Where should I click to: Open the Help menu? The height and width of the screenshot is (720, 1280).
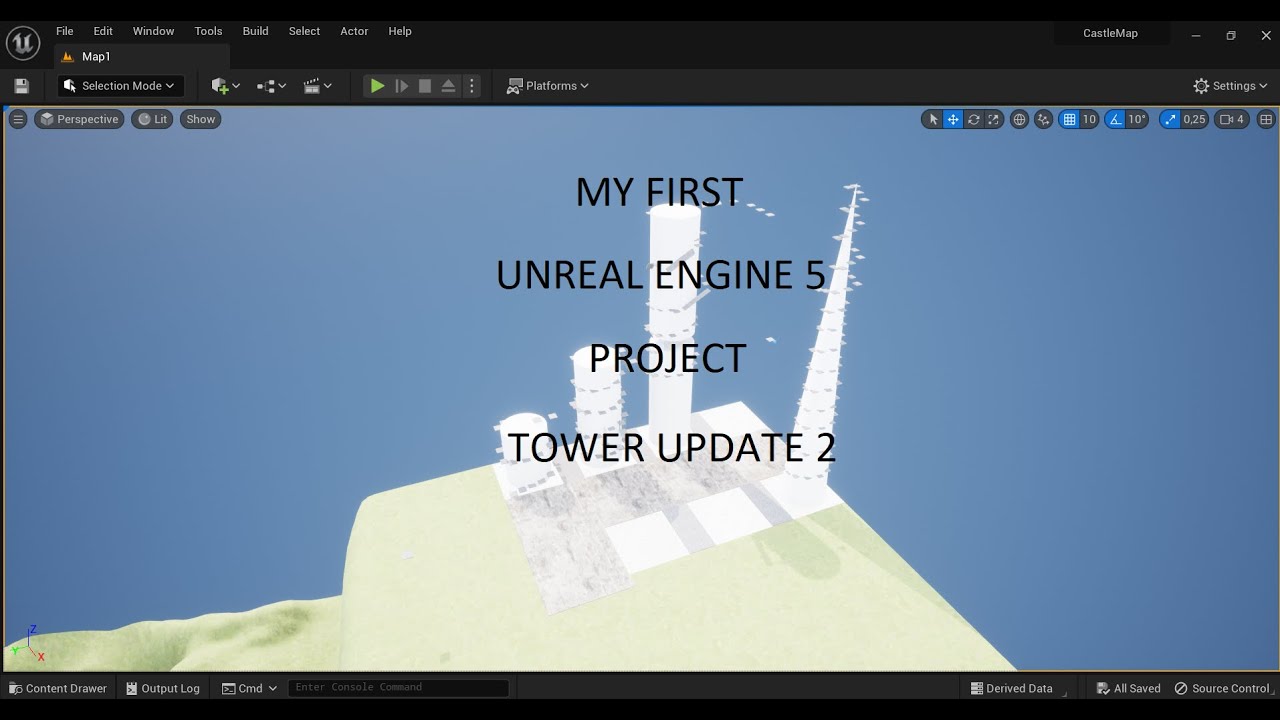pos(400,31)
